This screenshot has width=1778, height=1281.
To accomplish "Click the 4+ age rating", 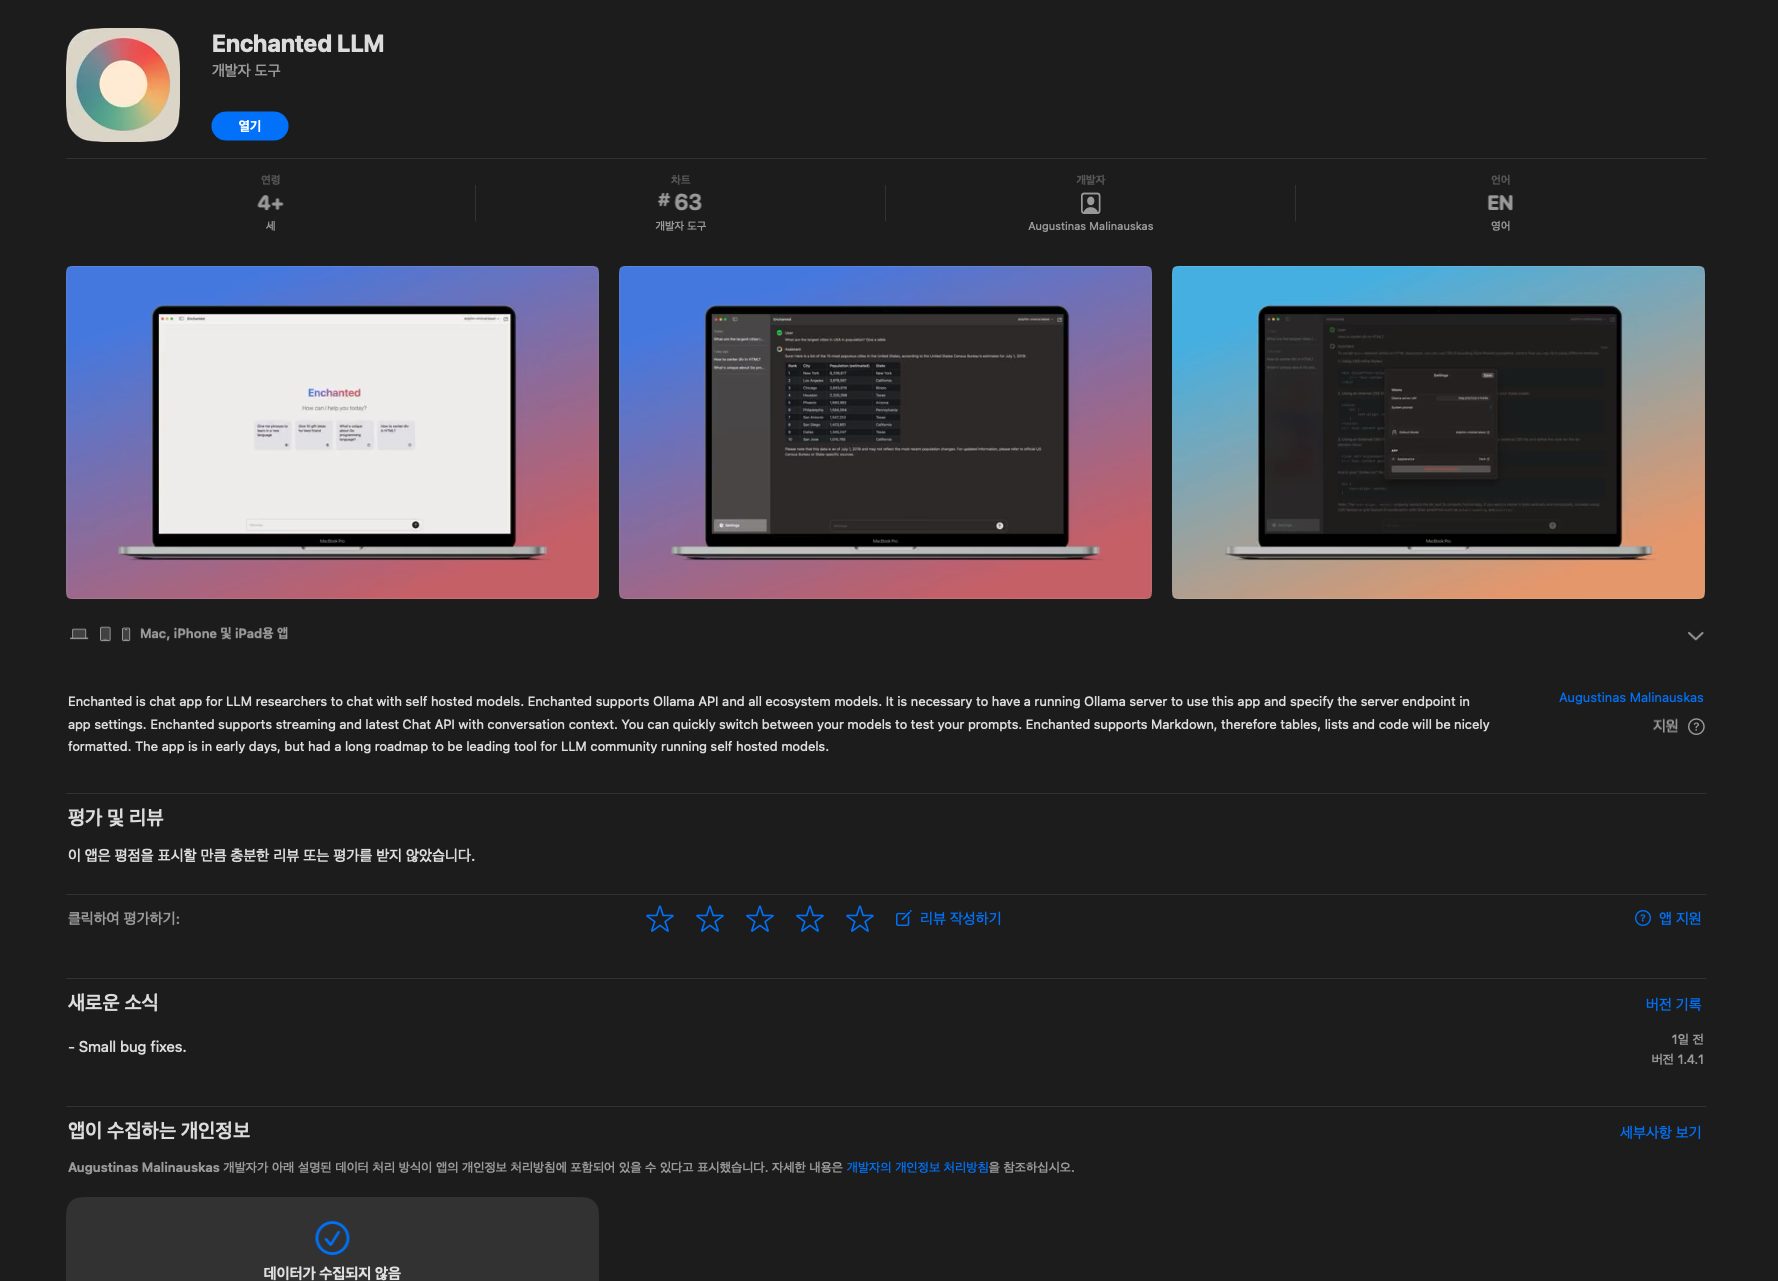I will click(270, 203).
